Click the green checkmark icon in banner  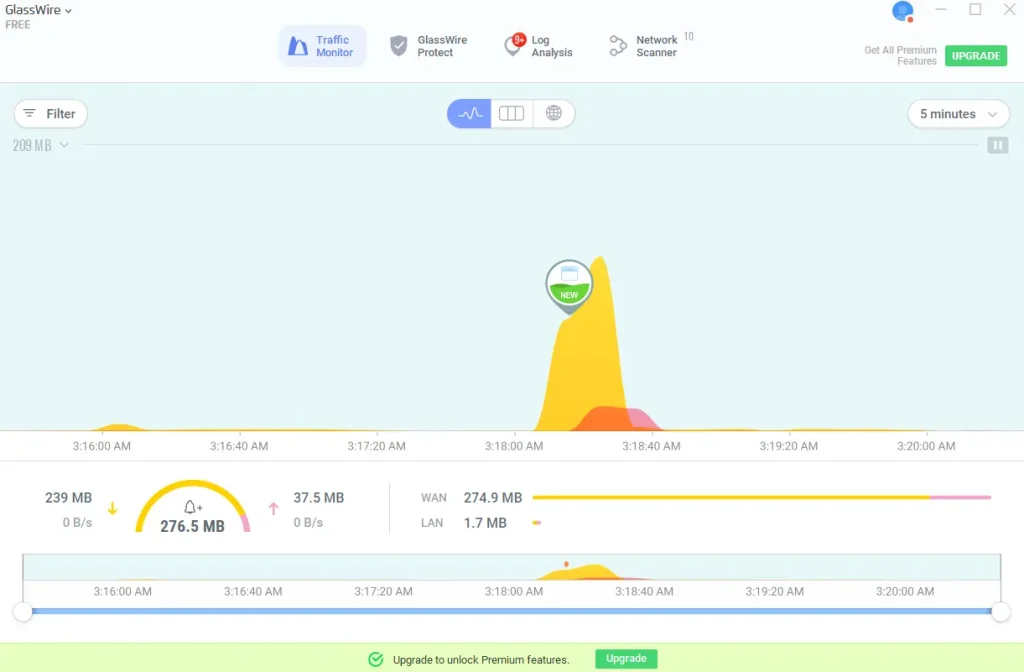pyautogui.click(x=376, y=660)
